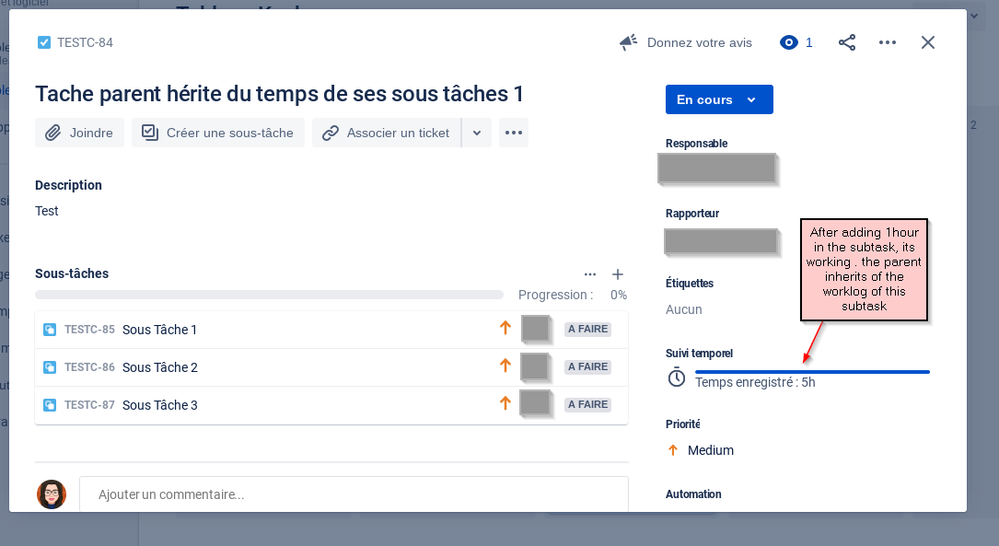Click Sous Tâche 3 title
This screenshot has width=999, height=546.
[160, 405]
